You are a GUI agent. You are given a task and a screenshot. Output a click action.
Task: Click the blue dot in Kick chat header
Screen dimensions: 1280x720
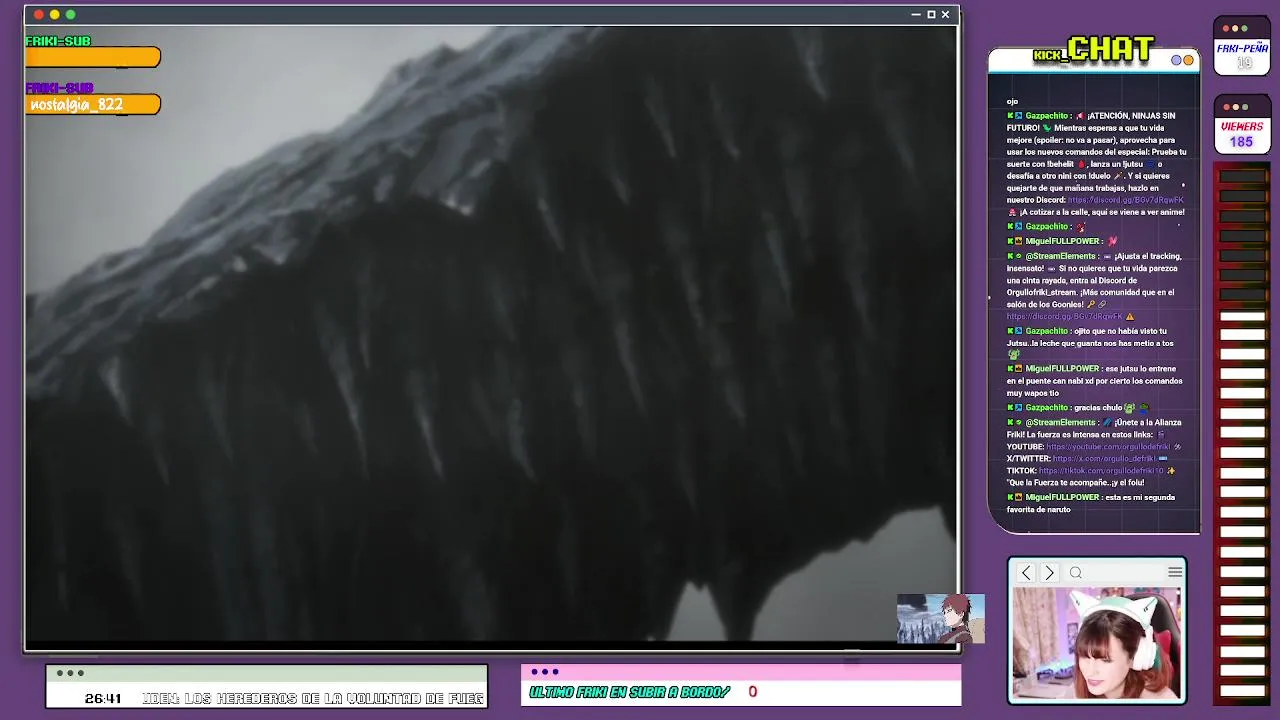point(1177,60)
